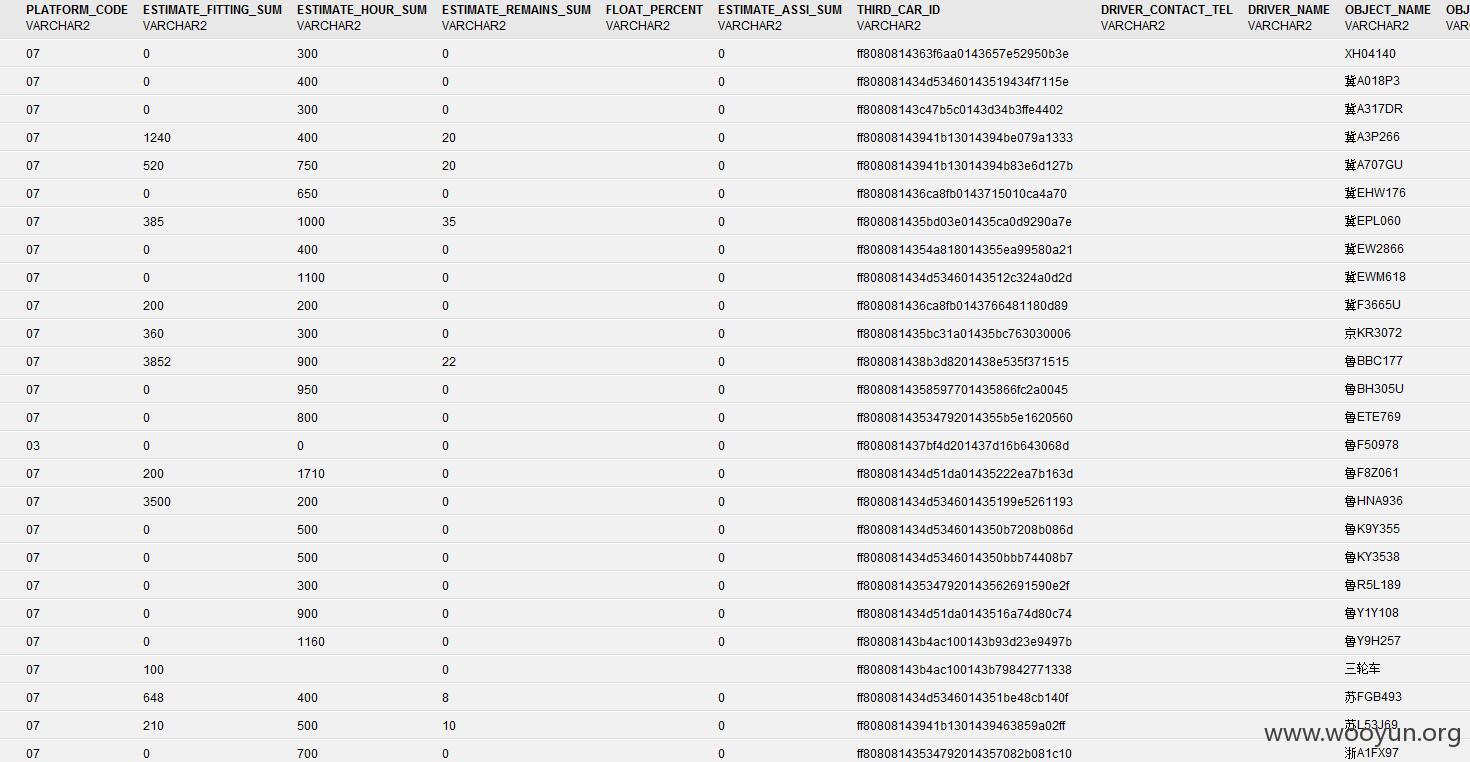Viewport: 1470px width, 762px height.
Task: Click car ID ff8080814363f6aa0143657e52950b3e
Action: 963,54
